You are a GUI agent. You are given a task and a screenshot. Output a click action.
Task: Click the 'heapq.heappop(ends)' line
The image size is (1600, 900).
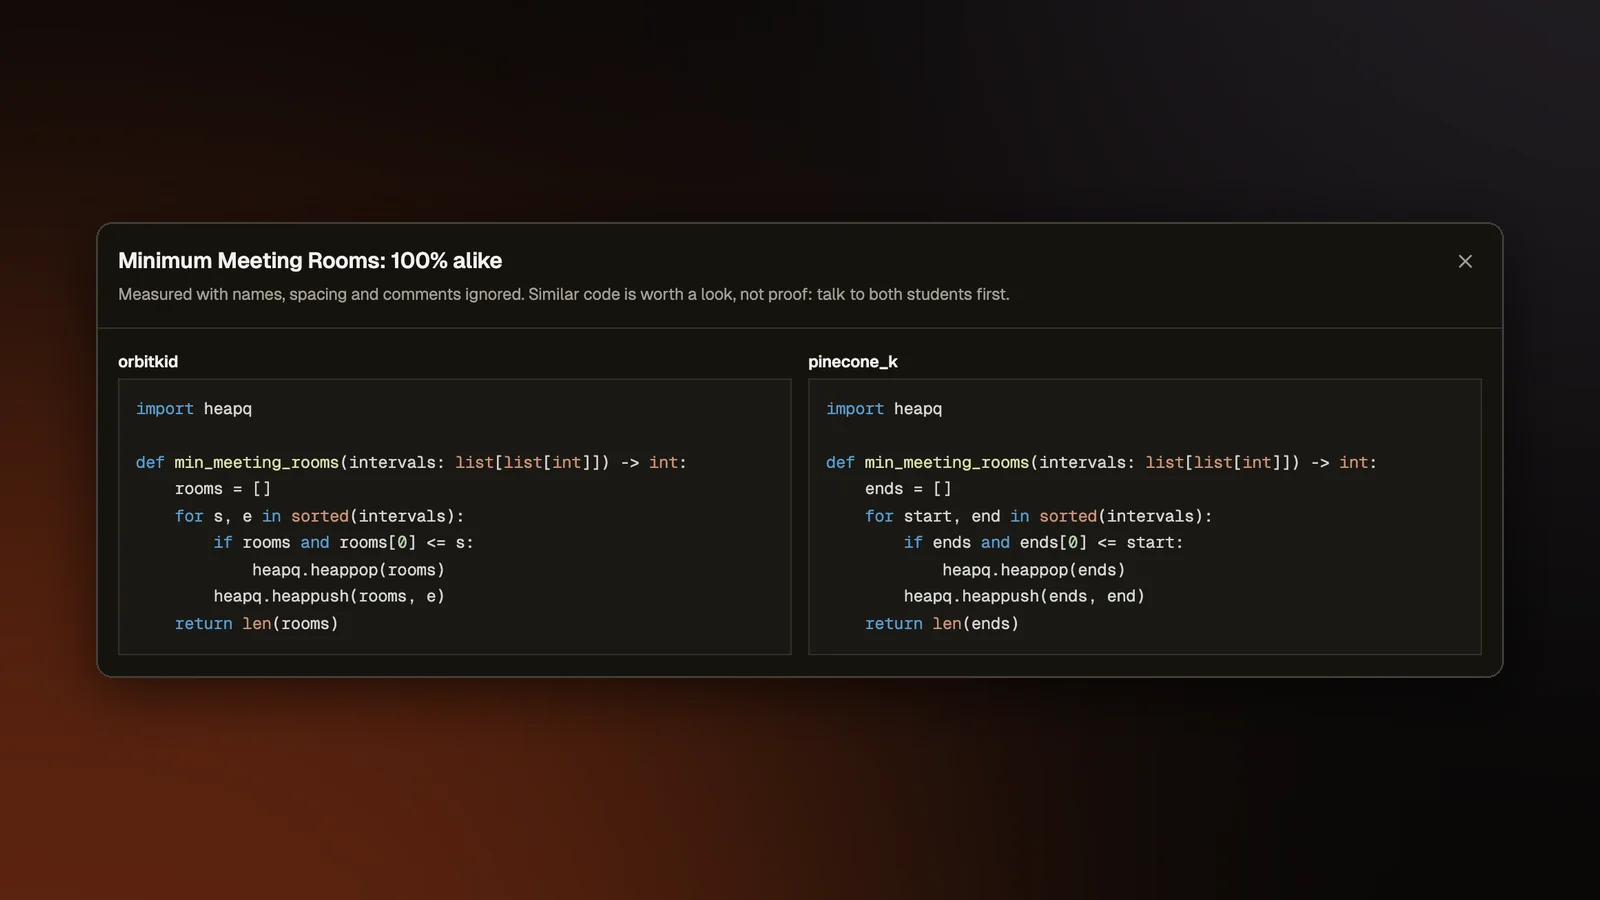point(1033,570)
